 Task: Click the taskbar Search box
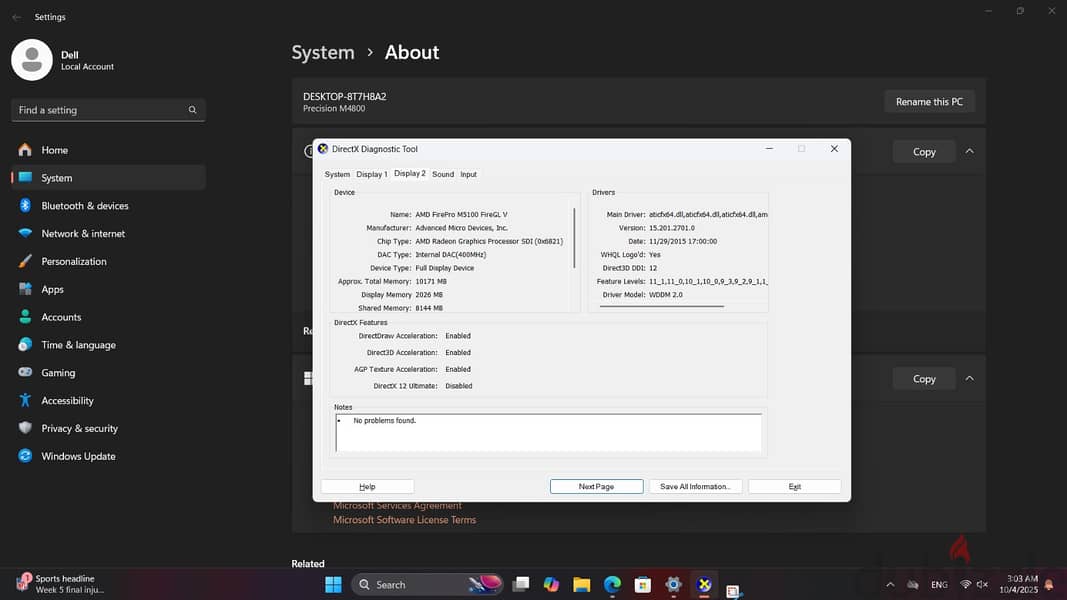click(427, 584)
